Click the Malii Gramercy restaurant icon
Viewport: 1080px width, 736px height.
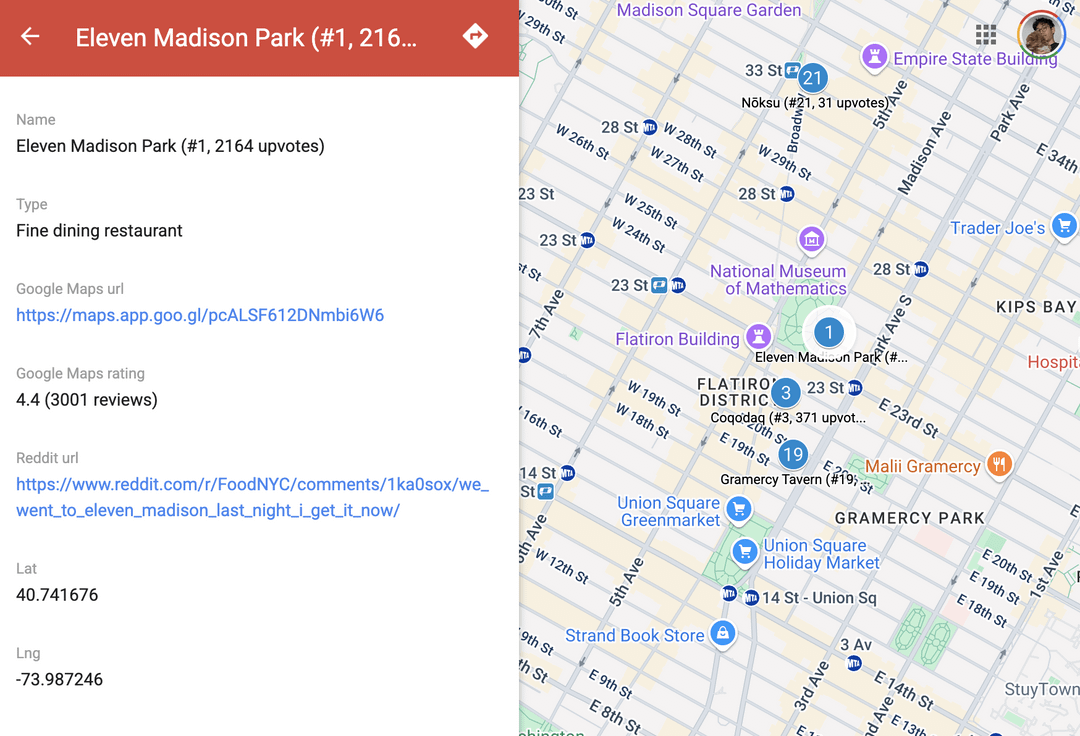coord(999,464)
